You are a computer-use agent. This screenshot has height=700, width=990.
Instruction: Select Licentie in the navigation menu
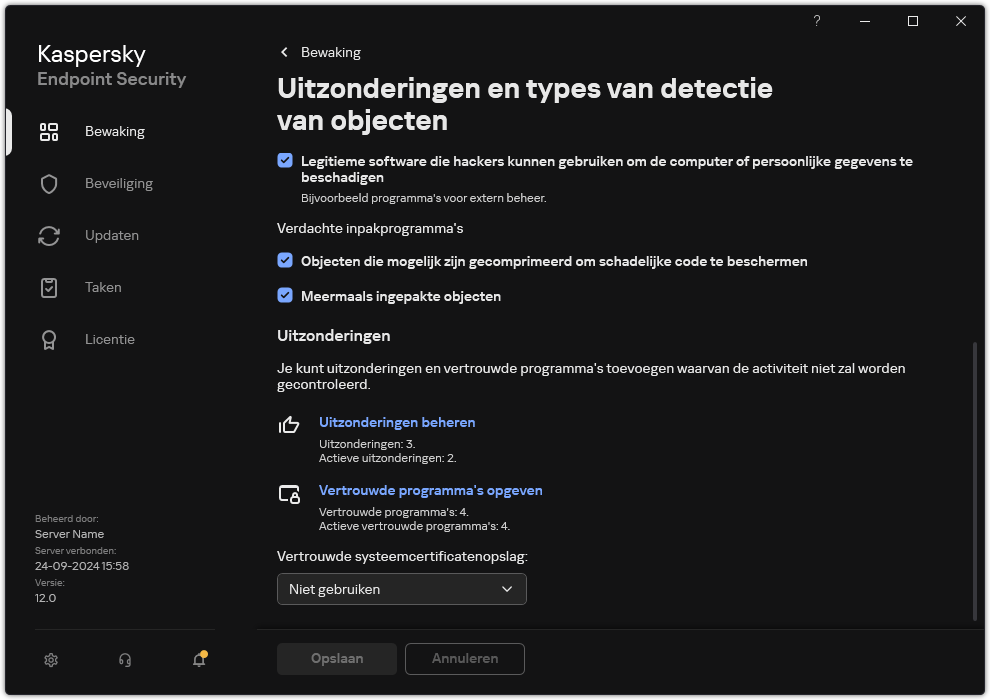pyautogui.click(x=110, y=339)
